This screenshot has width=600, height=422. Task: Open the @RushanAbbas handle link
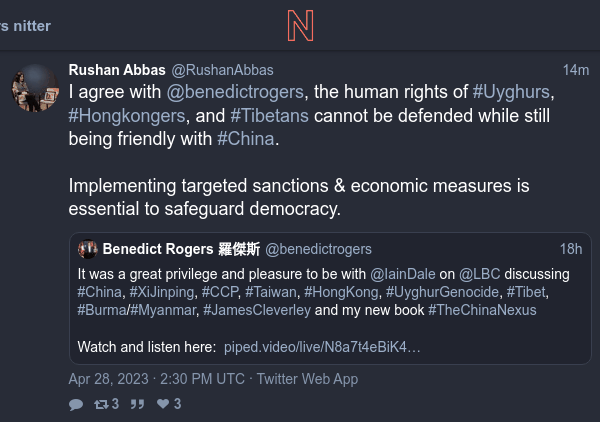point(222,70)
